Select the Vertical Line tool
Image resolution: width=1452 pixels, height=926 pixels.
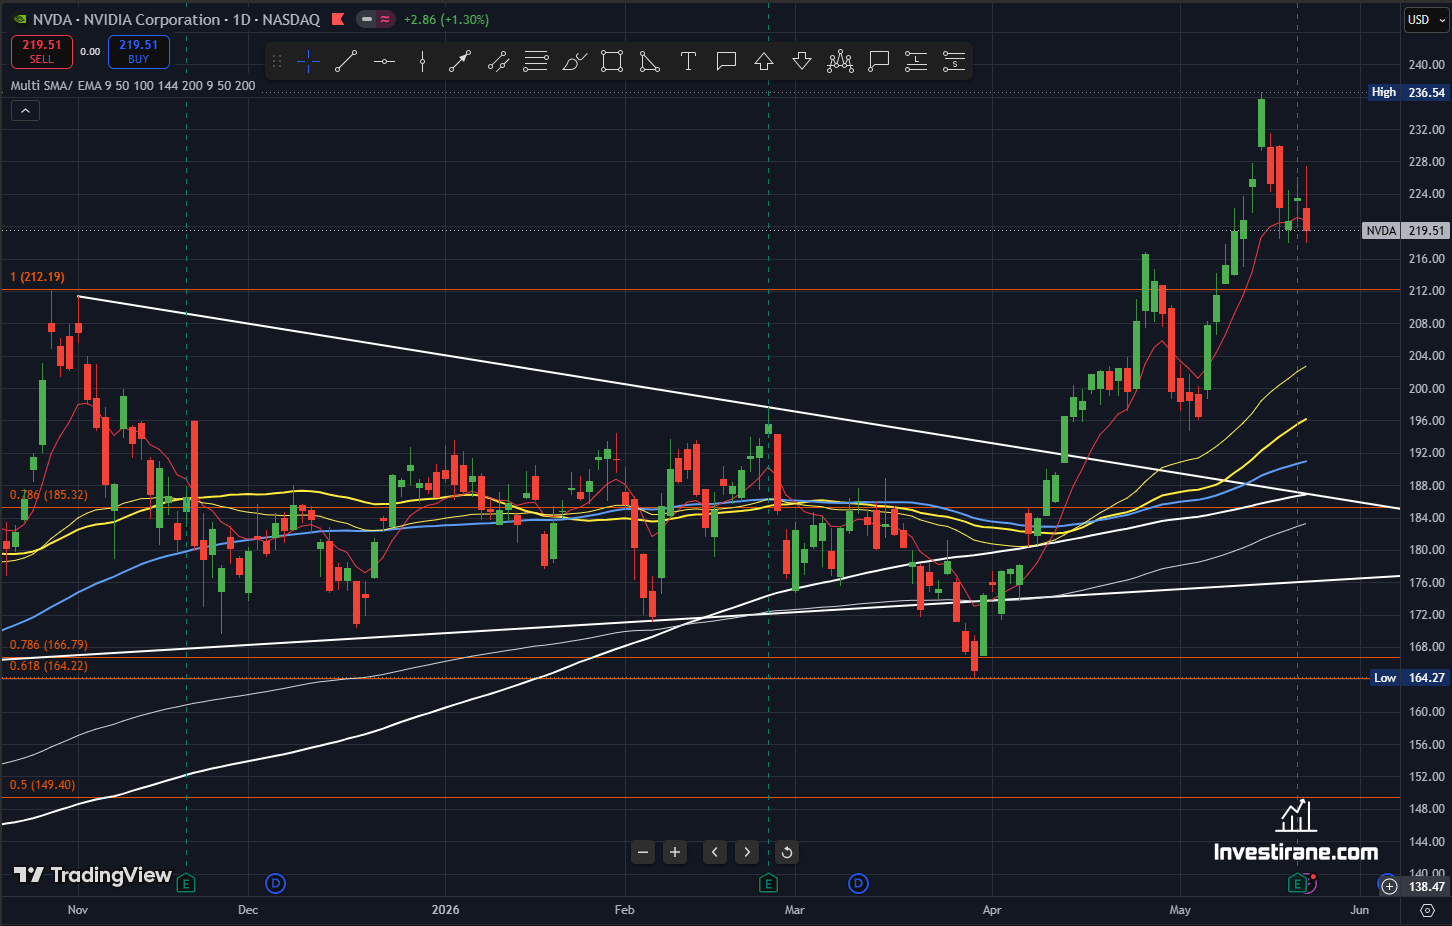[x=422, y=62]
